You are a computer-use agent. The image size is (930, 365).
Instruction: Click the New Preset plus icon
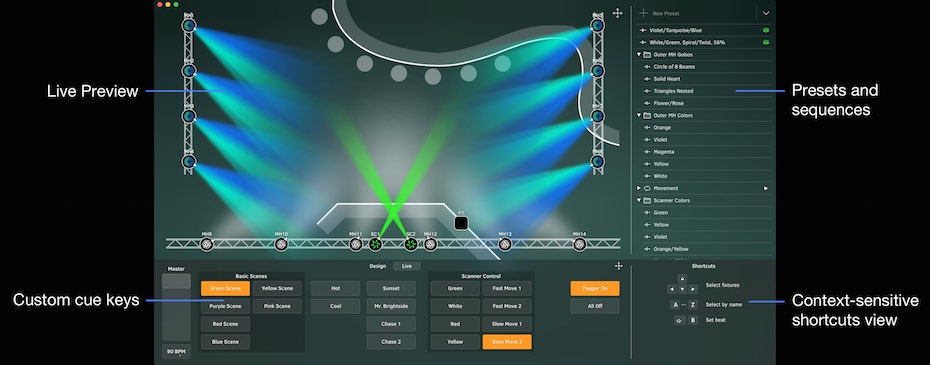644,13
